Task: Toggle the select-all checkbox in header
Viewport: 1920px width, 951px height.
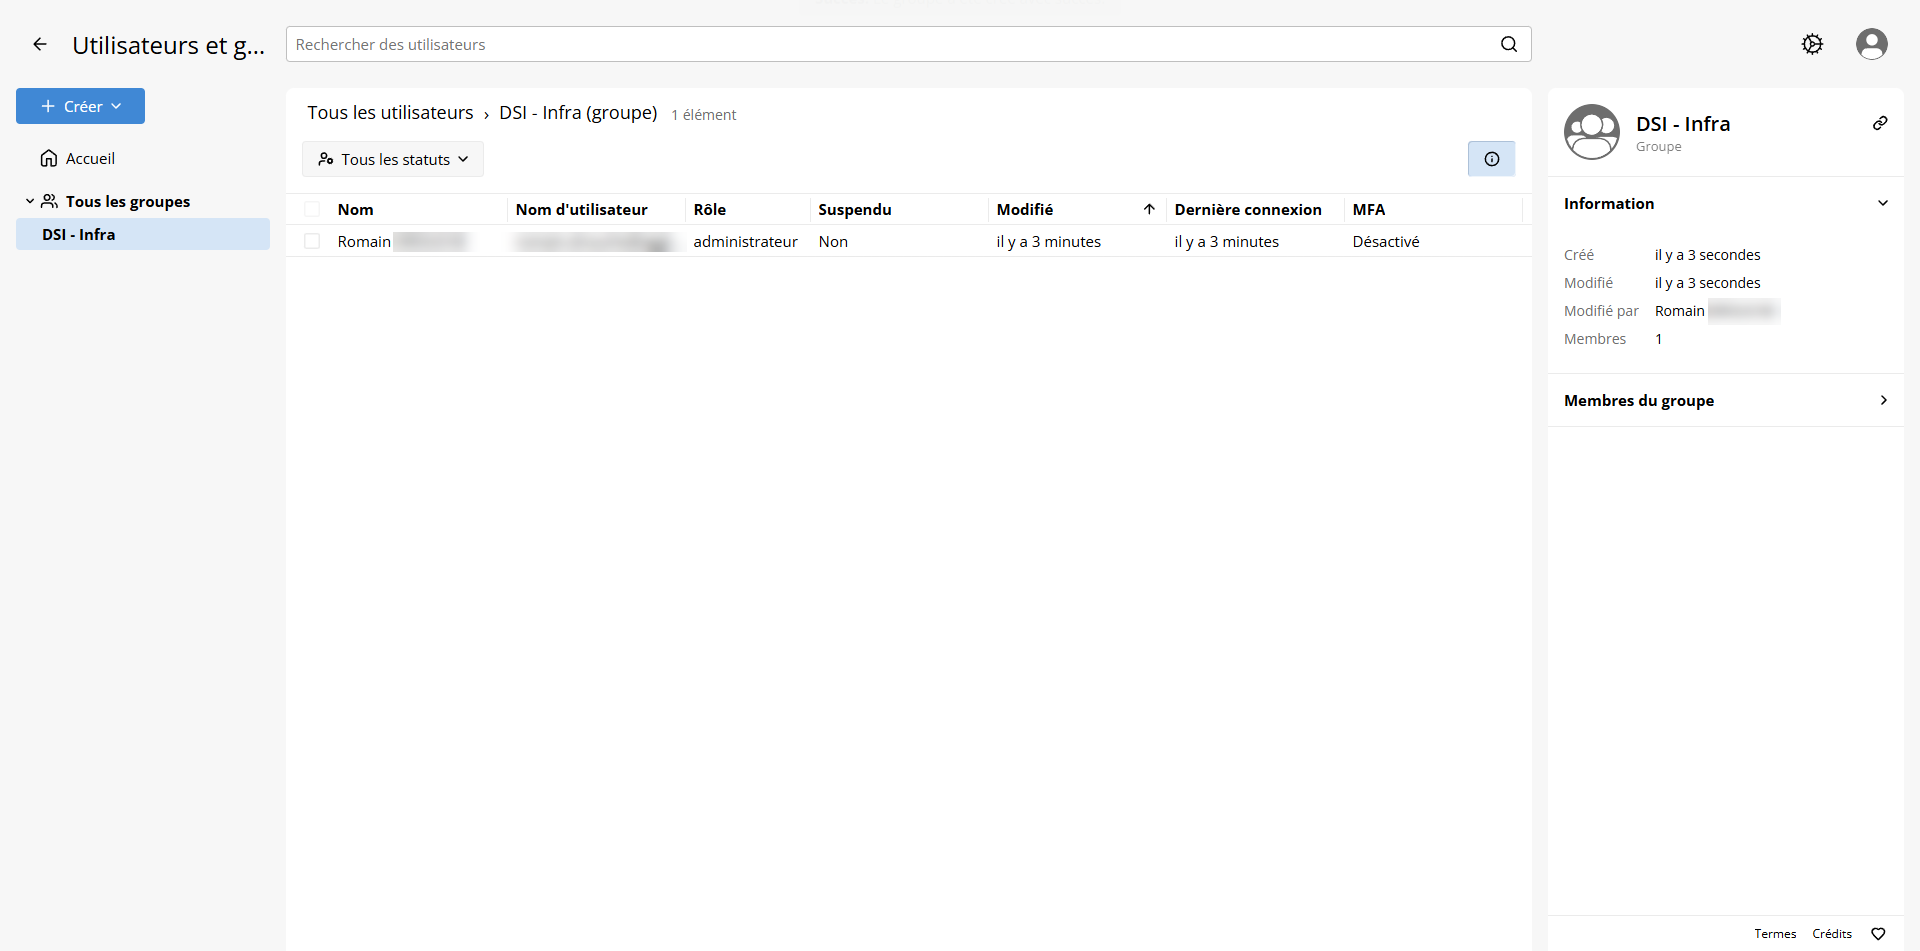Action: tap(312, 209)
